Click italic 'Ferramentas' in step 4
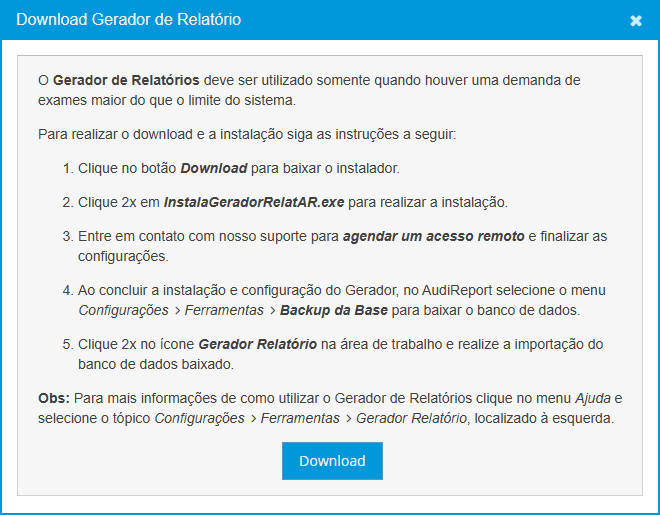The width and height of the screenshot is (660, 515). click(x=224, y=311)
